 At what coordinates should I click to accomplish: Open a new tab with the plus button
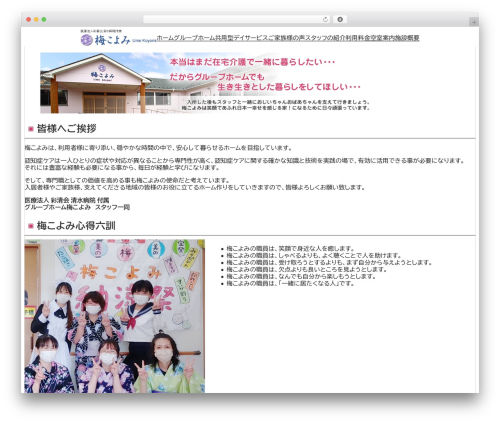pyautogui.click(x=474, y=22)
